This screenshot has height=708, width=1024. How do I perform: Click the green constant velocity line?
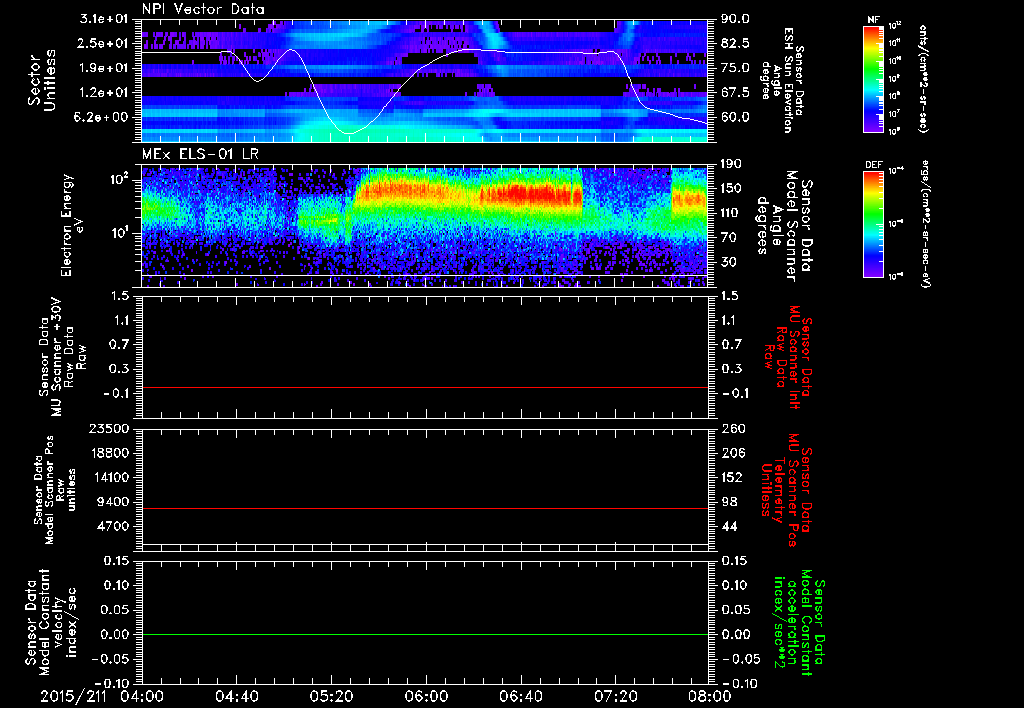coord(425,635)
